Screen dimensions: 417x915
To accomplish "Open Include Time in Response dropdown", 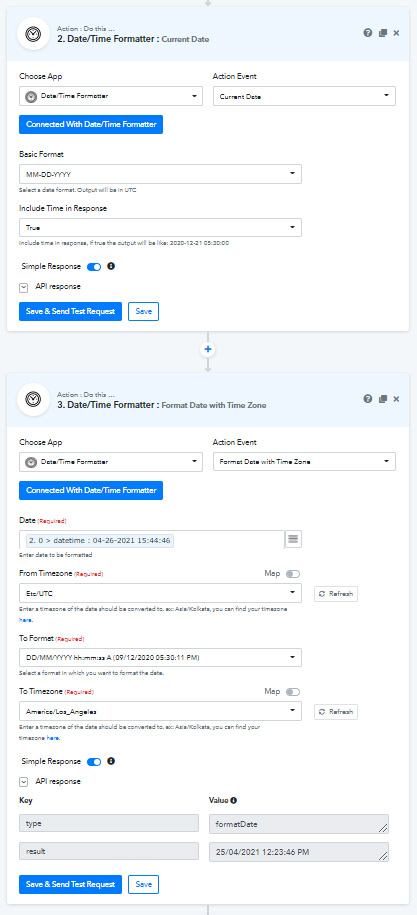I will coord(160,228).
